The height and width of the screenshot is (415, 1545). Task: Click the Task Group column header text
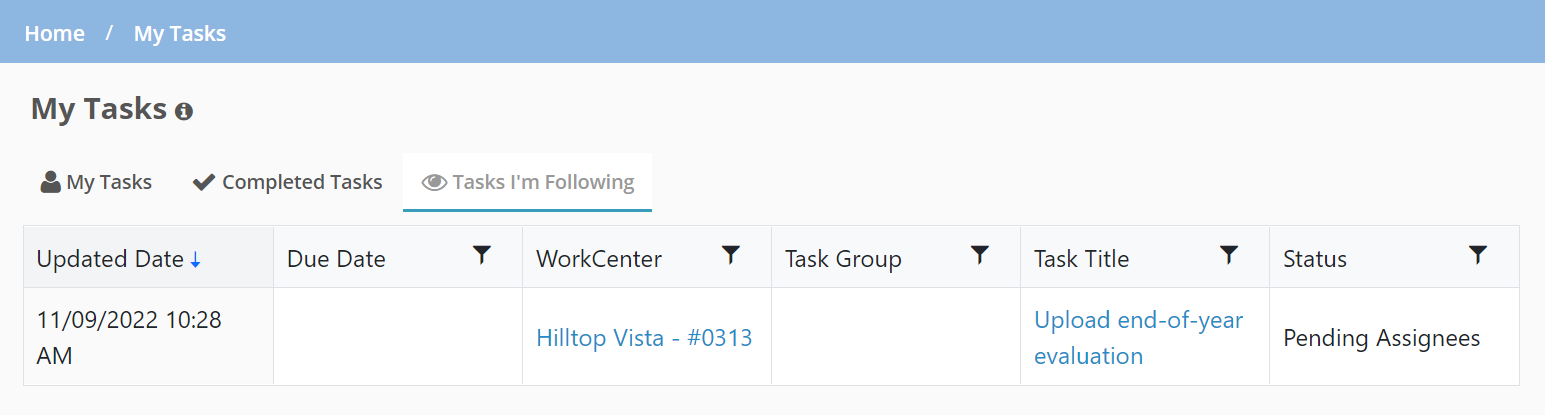843,259
